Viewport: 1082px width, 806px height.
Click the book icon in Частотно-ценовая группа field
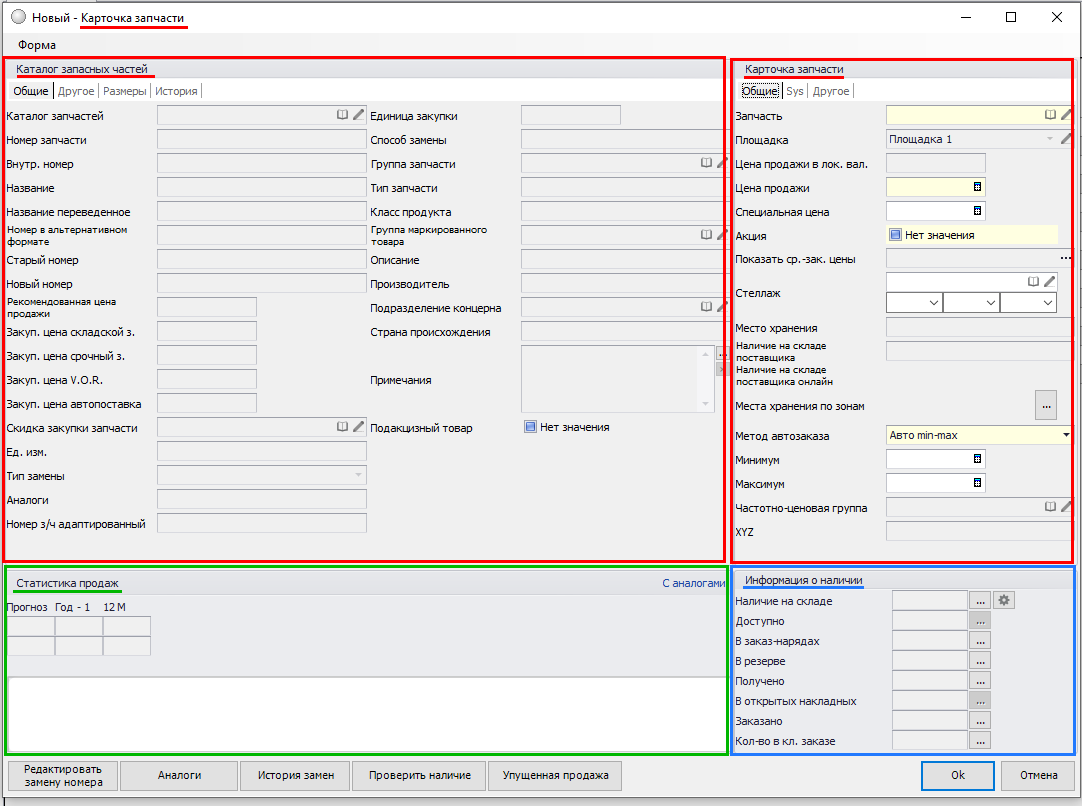(1050, 507)
